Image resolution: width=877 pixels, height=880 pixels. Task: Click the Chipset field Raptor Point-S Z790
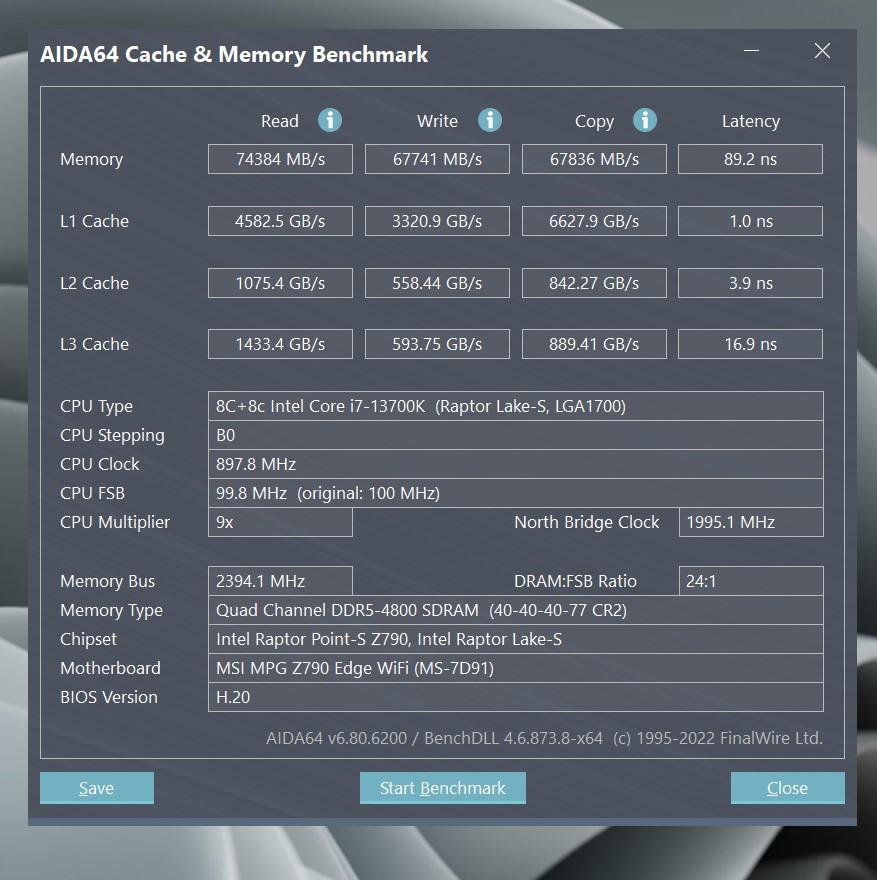tap(516, 639)
